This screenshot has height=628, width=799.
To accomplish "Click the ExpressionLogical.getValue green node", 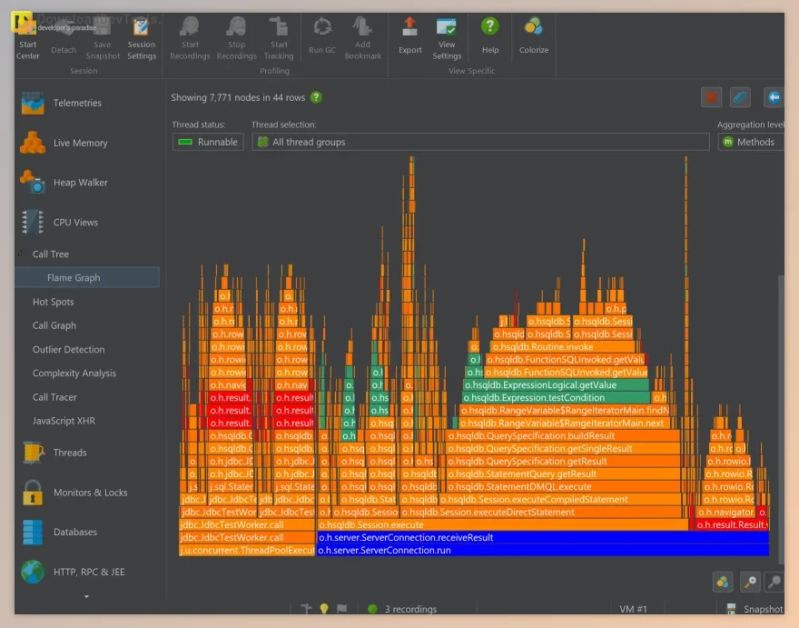I will pos(555,385).
